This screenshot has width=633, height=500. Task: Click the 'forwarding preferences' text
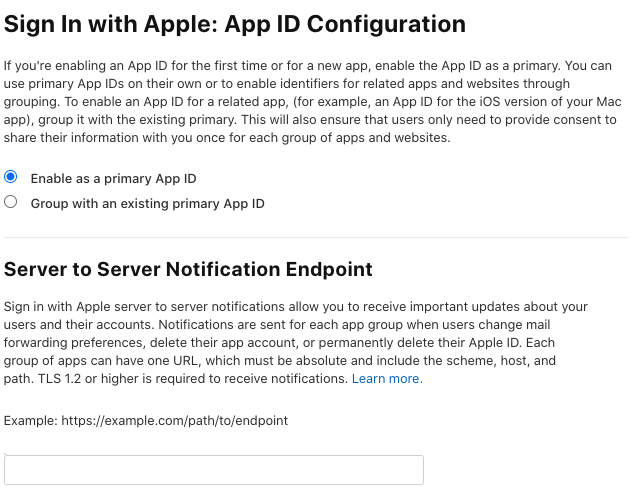tap(73, 342)
